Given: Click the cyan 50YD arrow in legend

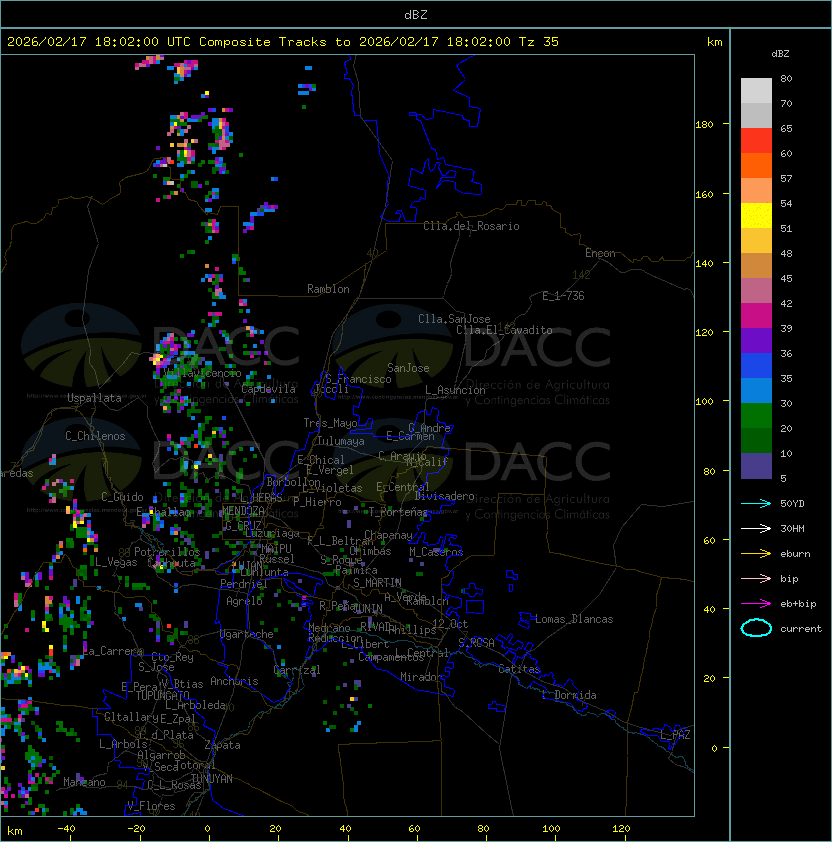Looking at the screenshot, I should click(x=756, y=504).
